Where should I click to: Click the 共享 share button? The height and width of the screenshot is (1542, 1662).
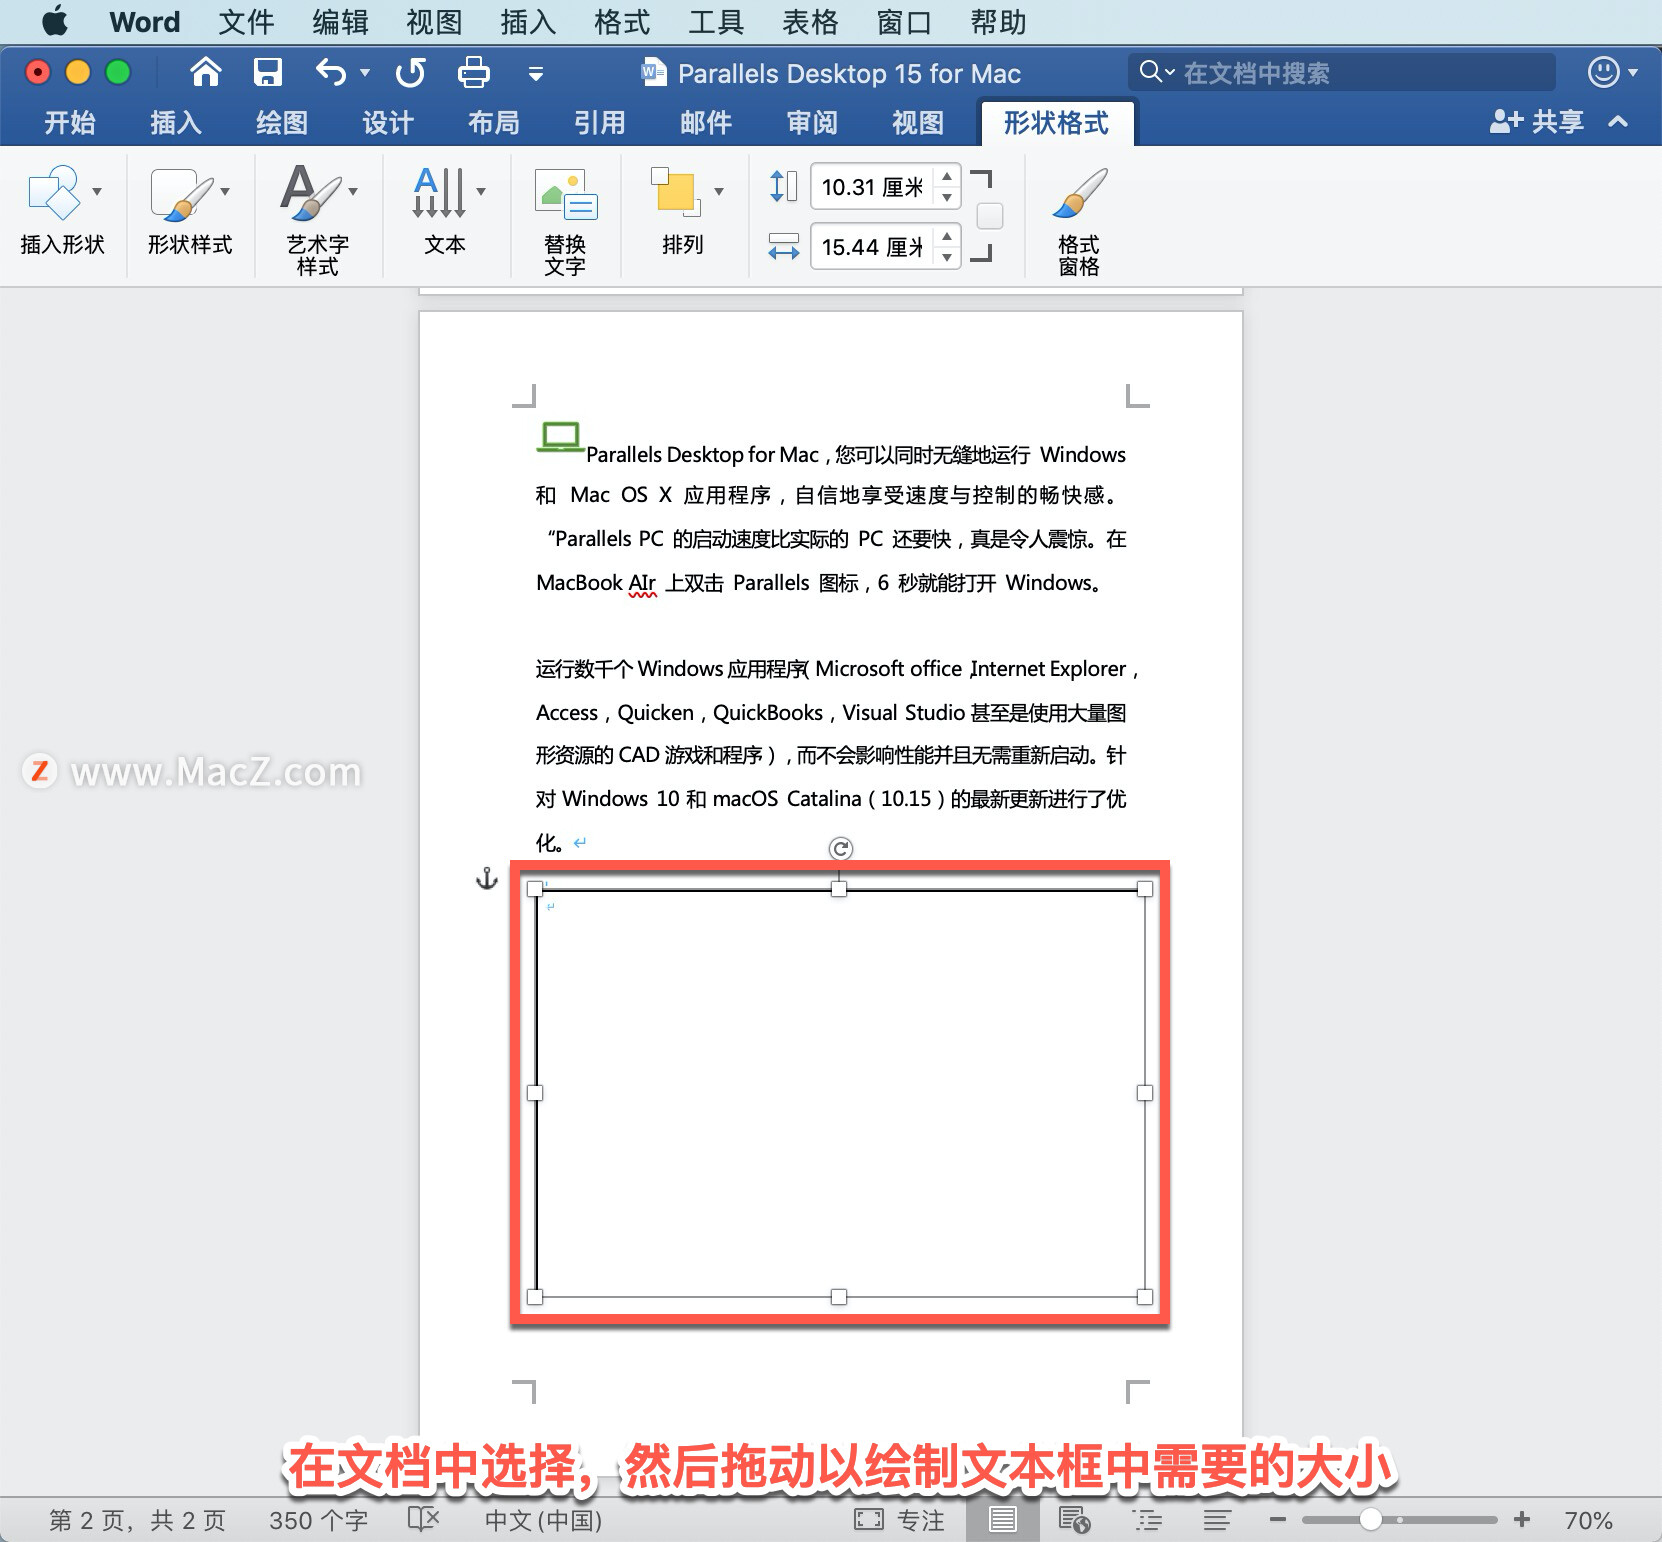pyautogui.click(x=1537, y=122)
